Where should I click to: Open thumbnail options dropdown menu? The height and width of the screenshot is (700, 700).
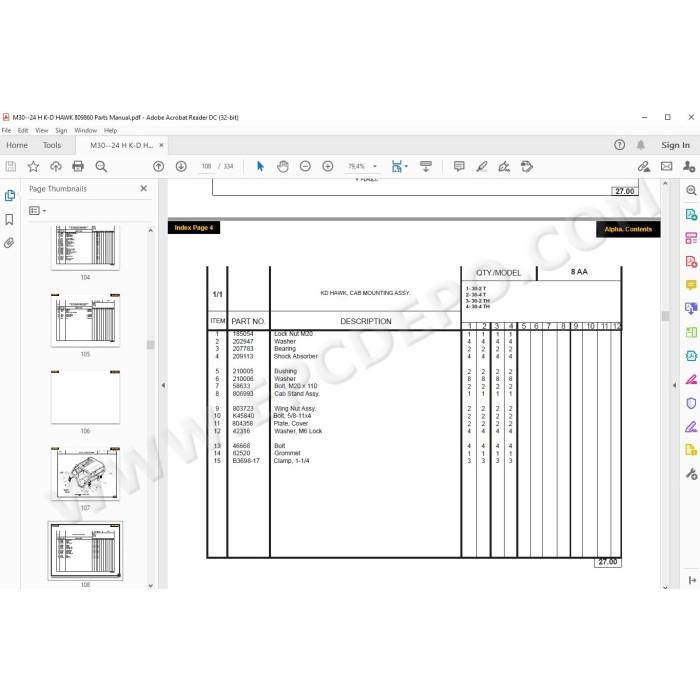click(38, 210)
